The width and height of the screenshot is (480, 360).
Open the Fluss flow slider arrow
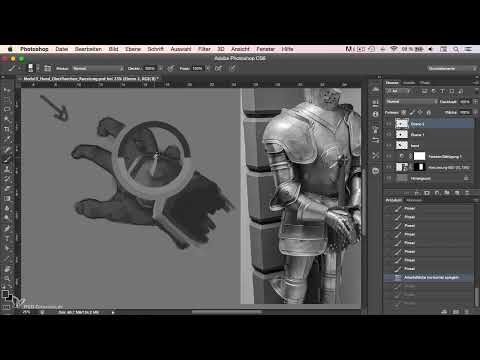[208, 68]
